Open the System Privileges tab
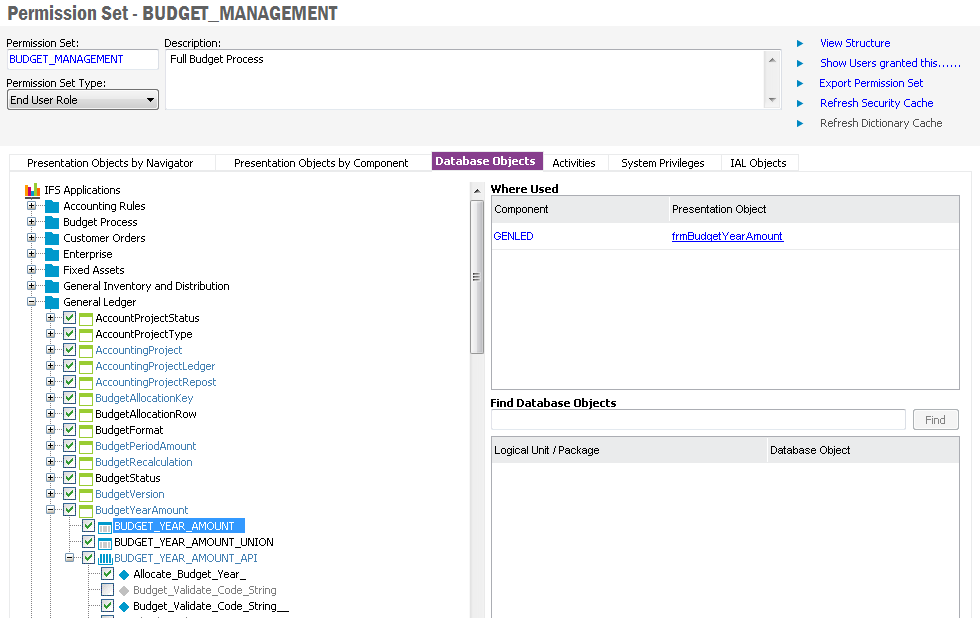 pyautogui.click(x=662, y=163)
